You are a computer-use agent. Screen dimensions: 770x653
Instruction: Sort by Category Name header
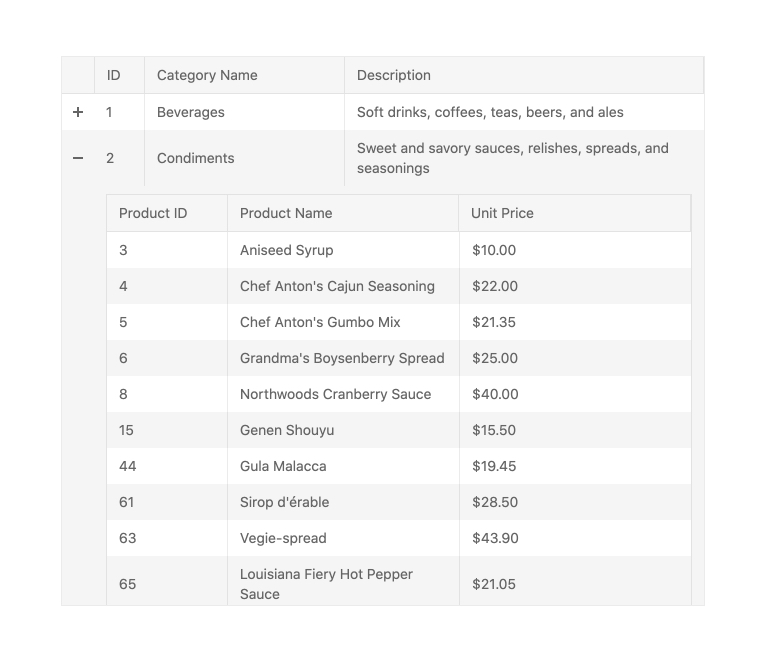[x=207, y=75]
